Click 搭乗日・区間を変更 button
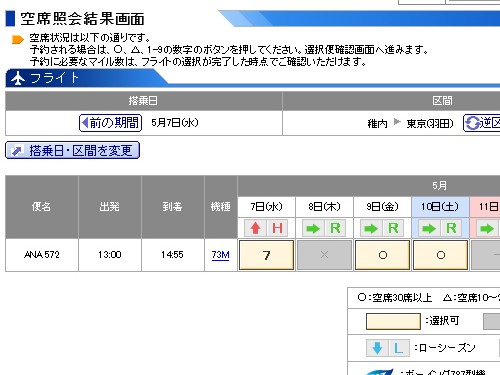Image resolution: width=500 pixels, height=375 pixels. click(x=72, y=151)
